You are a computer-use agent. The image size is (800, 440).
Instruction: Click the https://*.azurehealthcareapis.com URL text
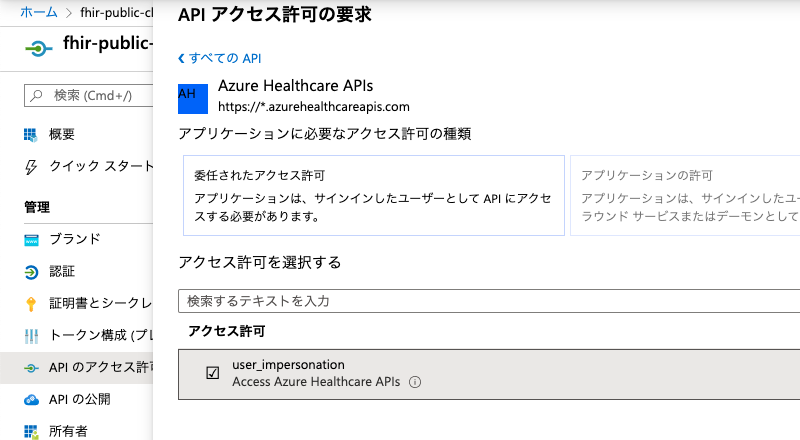click(x=314, y=107)
